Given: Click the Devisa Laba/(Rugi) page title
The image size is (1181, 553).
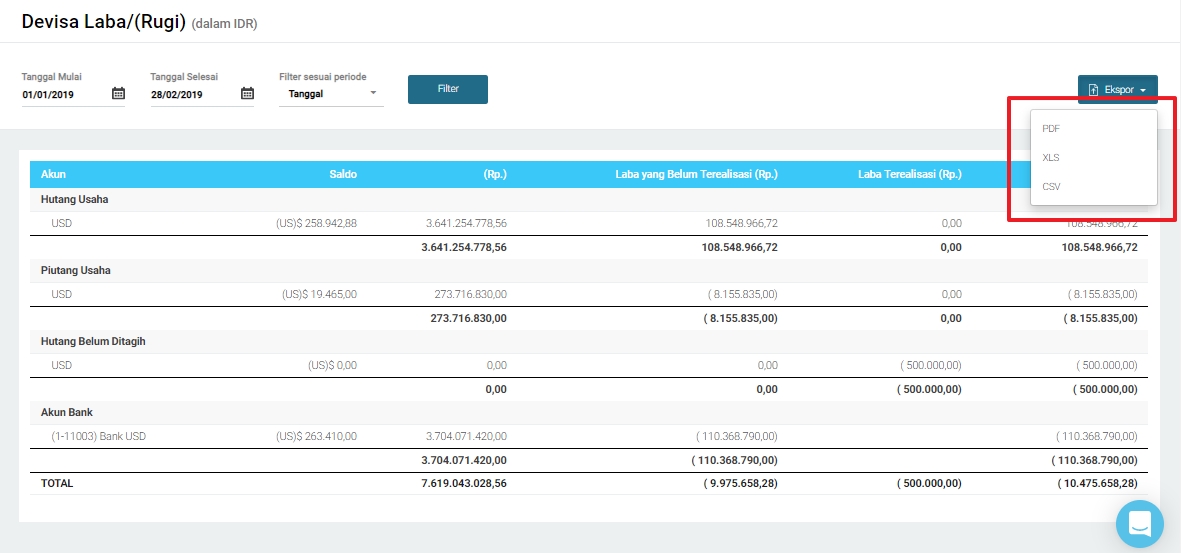Looking at the screenshot, I should [x=103, y=21].
